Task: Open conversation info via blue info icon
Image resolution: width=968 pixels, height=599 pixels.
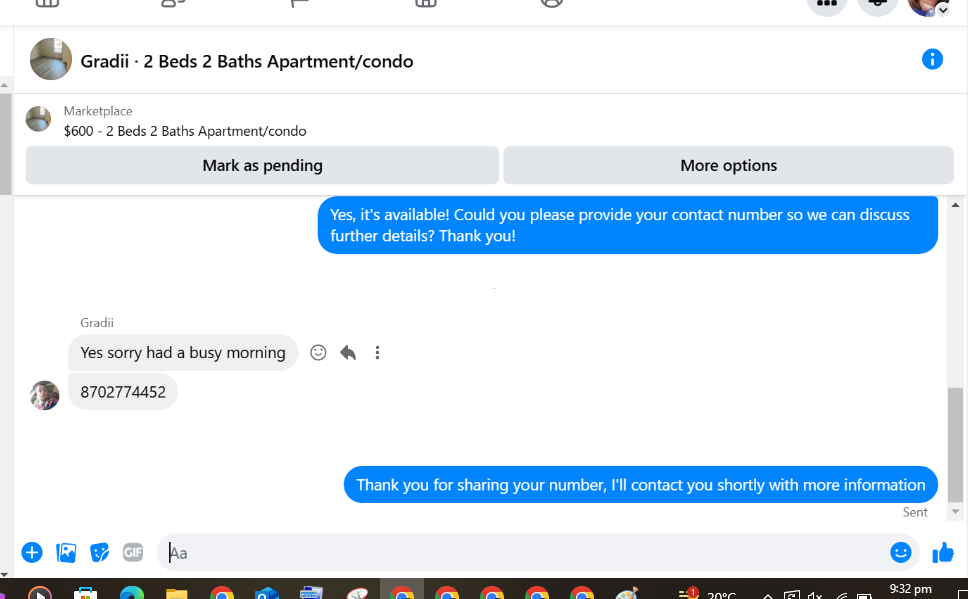Action: coord(932,59)
